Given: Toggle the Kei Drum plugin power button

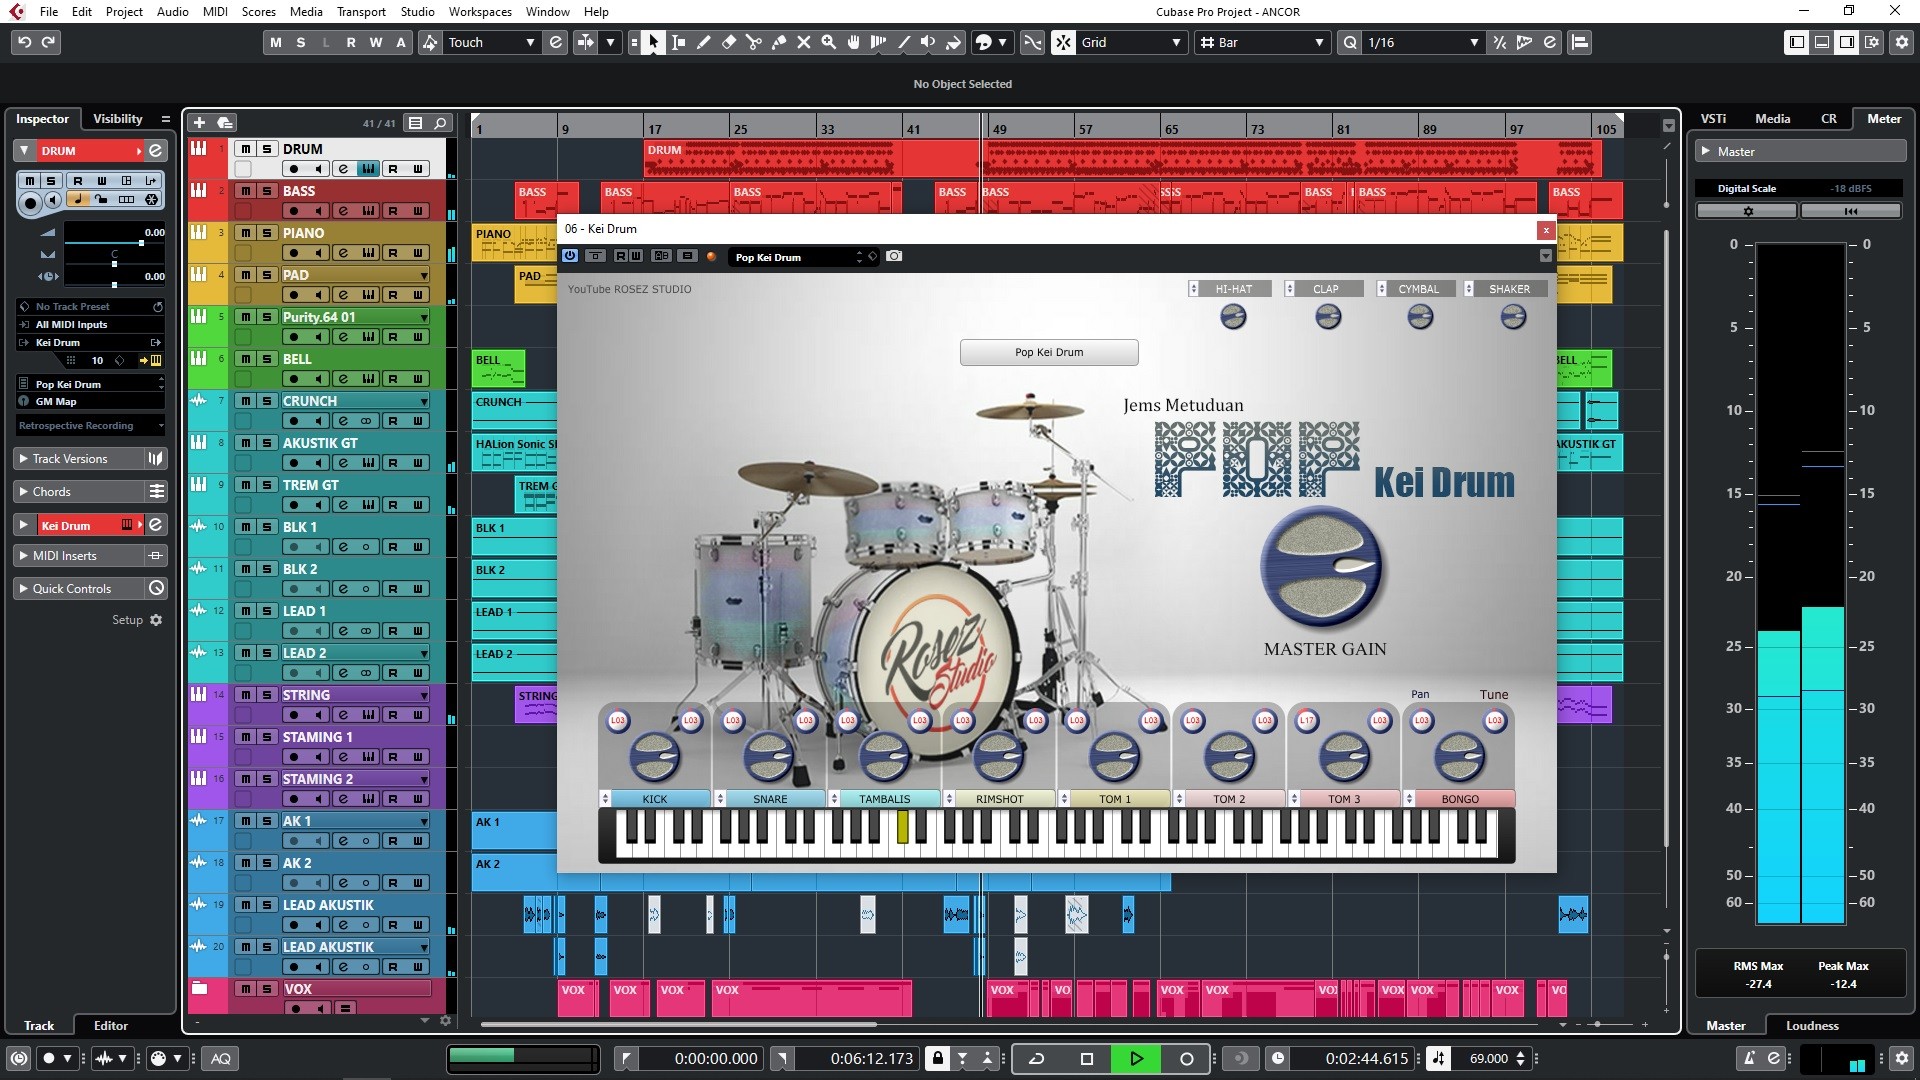Looking at the screenshot, I should (570, 256).
